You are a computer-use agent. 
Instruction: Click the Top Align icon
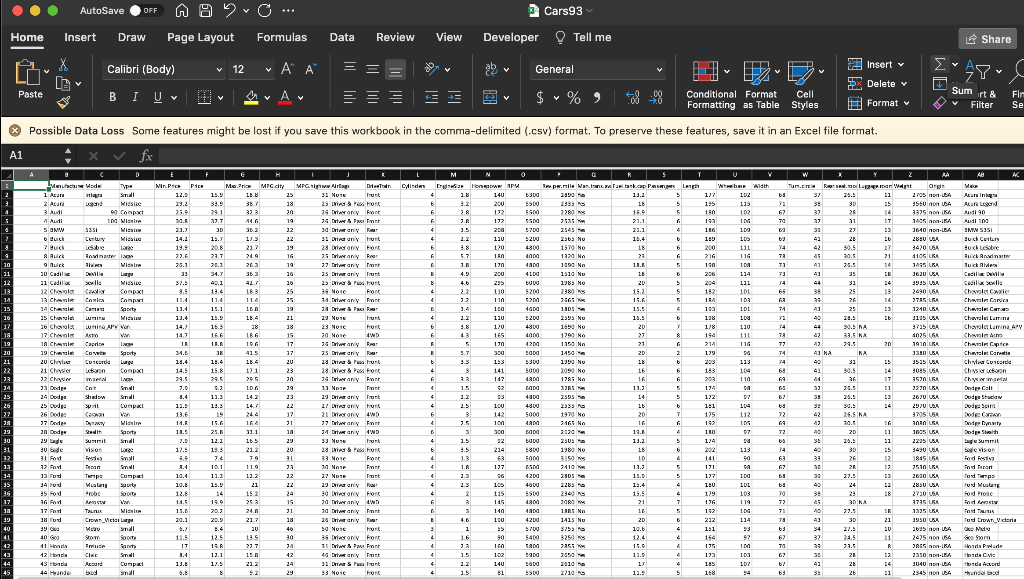click(350, 69)
